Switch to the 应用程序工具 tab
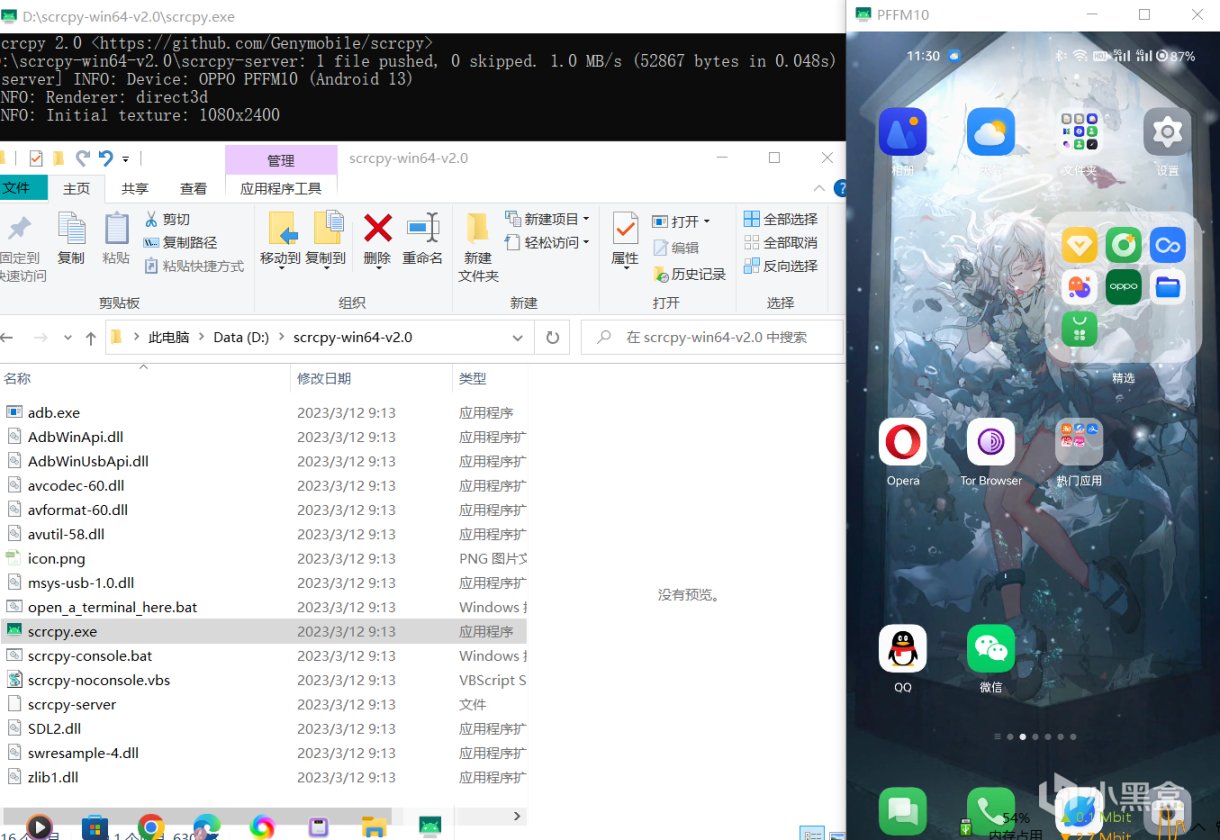Screen dimensions: 1220x840 281,188
